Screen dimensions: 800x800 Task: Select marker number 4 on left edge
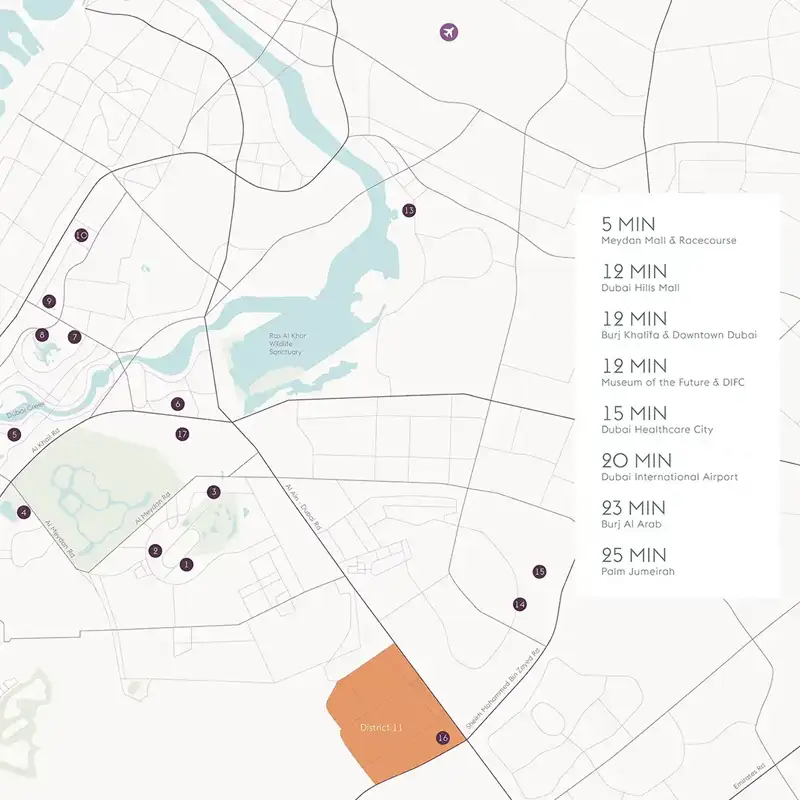(23, 512)
